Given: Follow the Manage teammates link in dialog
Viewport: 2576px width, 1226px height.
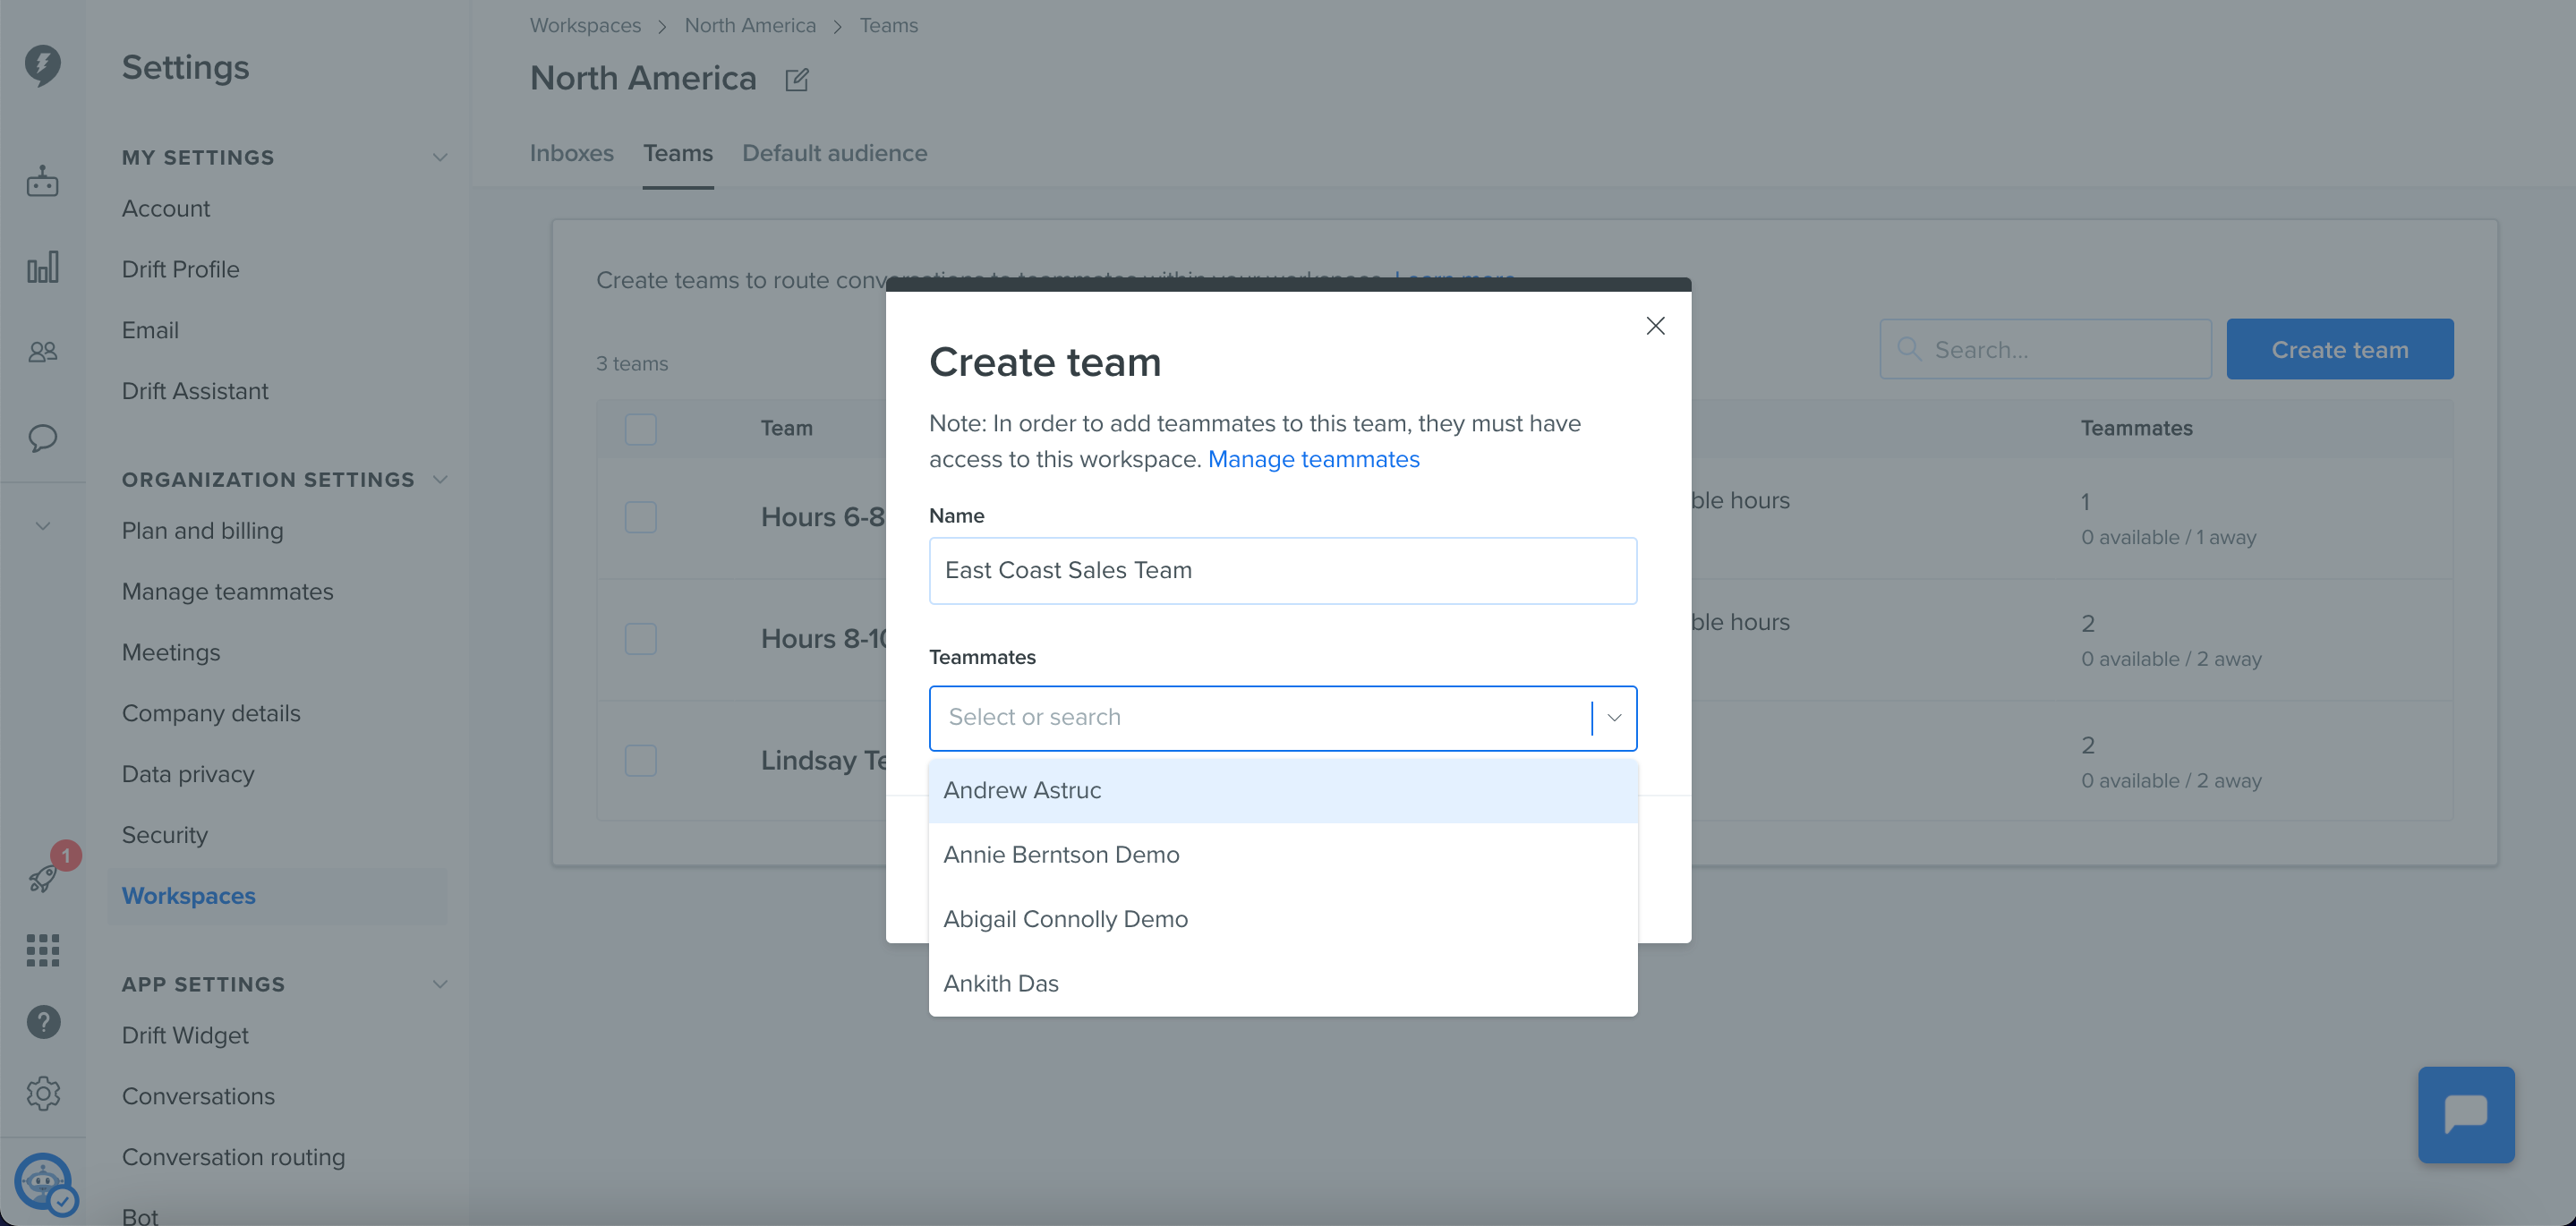Looking at the screenshot, I should click(1313, 459).
